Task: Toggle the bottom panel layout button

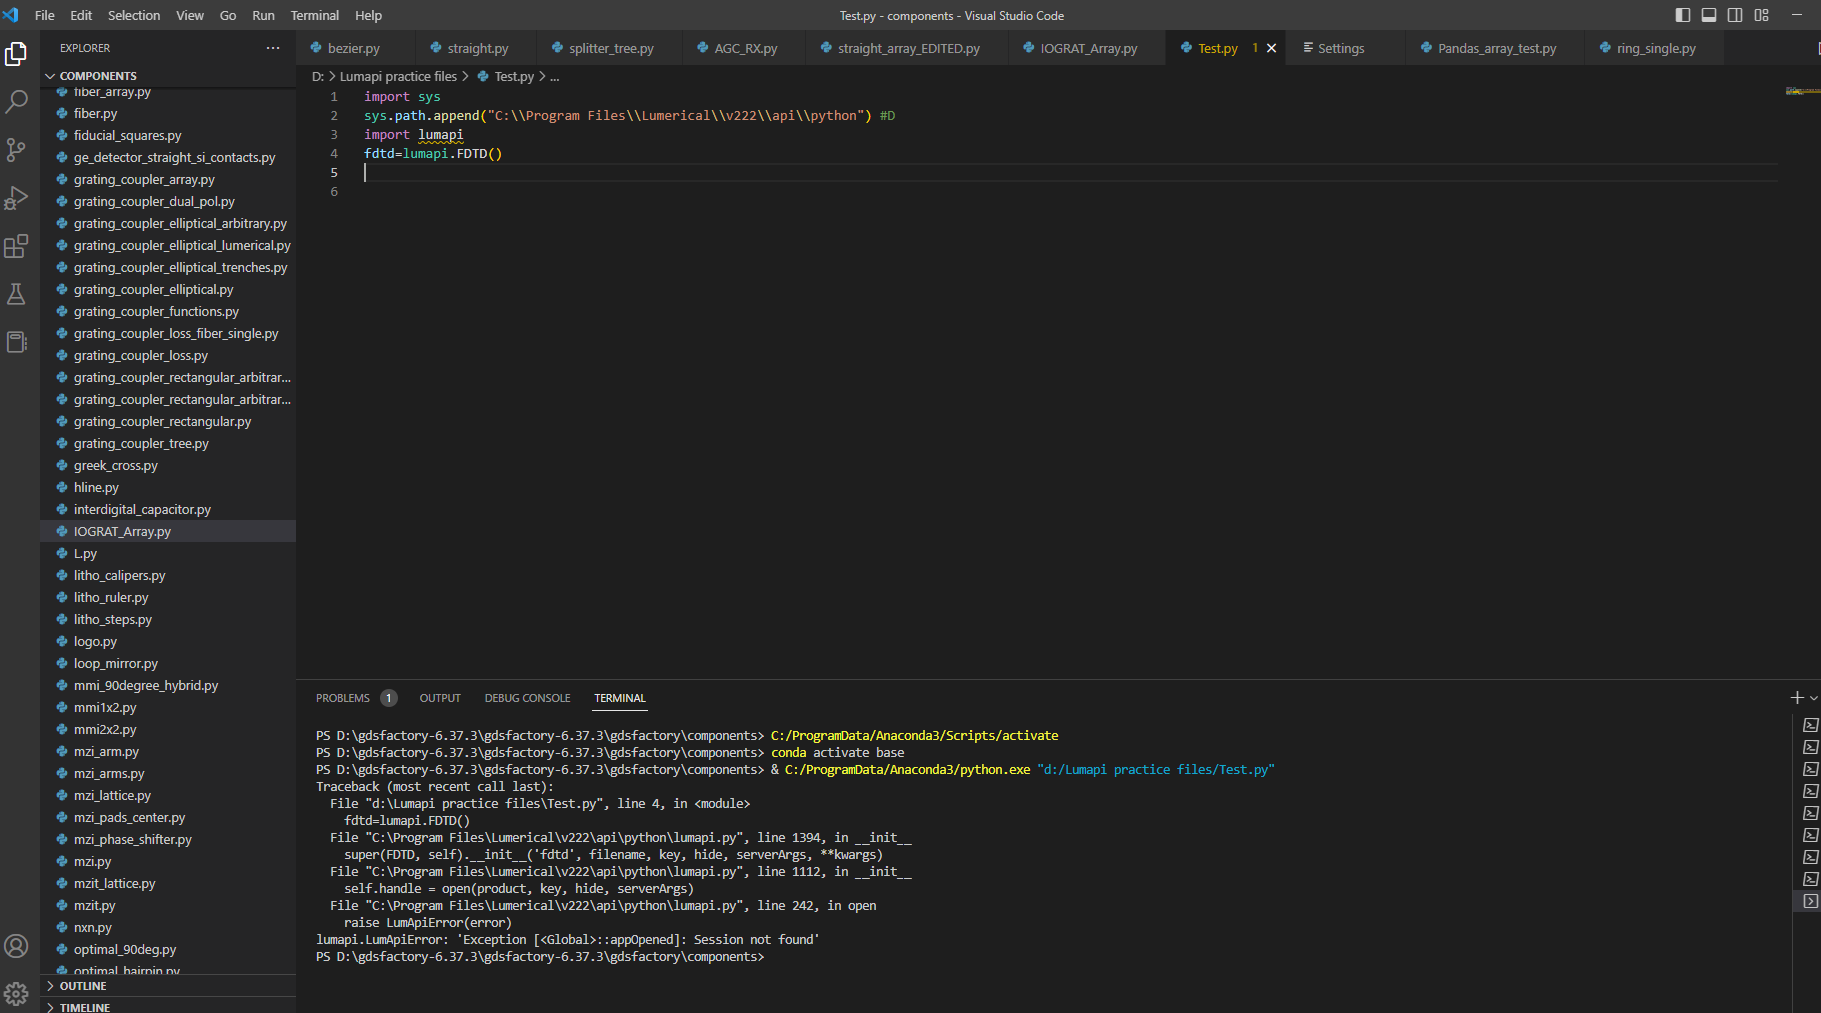Action: point(1709,15)
